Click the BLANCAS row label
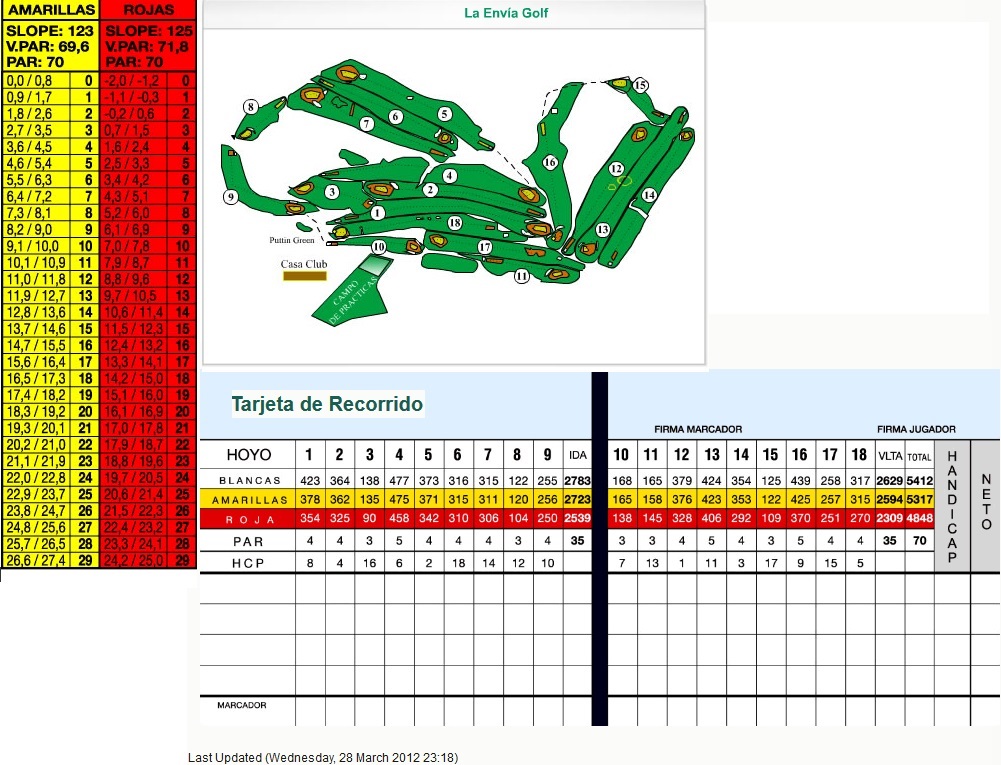The image size is (1001, 765). [250, 480]
